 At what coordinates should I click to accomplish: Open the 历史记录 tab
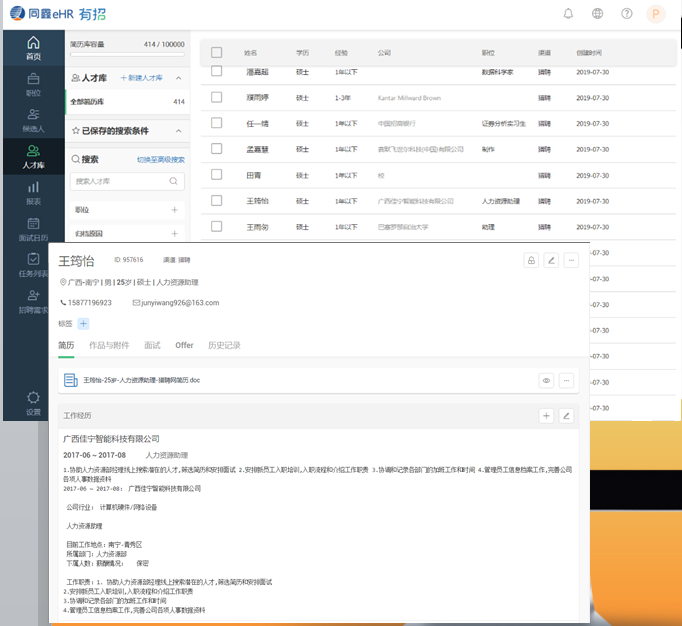coord(223,345)
